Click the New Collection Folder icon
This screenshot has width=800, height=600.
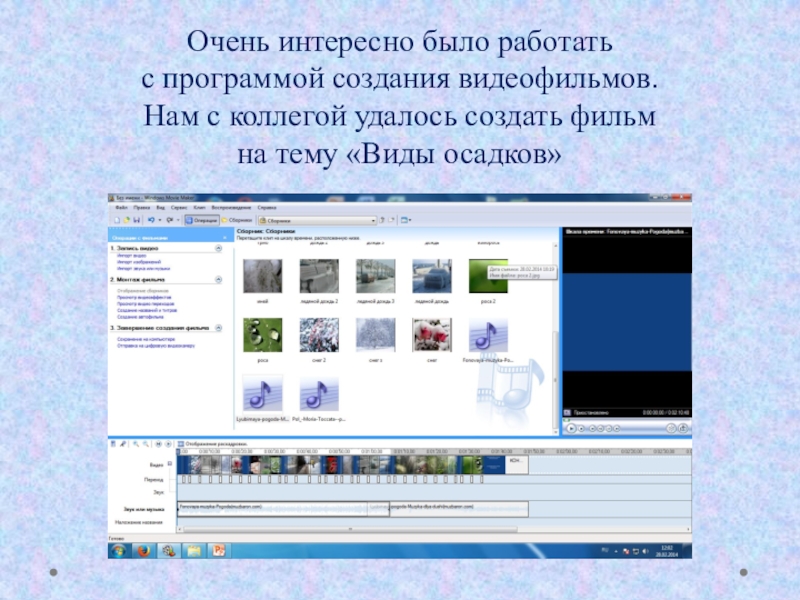391,220
